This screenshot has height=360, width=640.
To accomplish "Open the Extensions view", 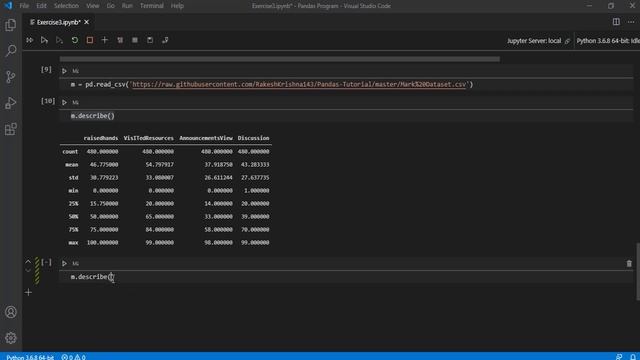I will pos(11,129).
